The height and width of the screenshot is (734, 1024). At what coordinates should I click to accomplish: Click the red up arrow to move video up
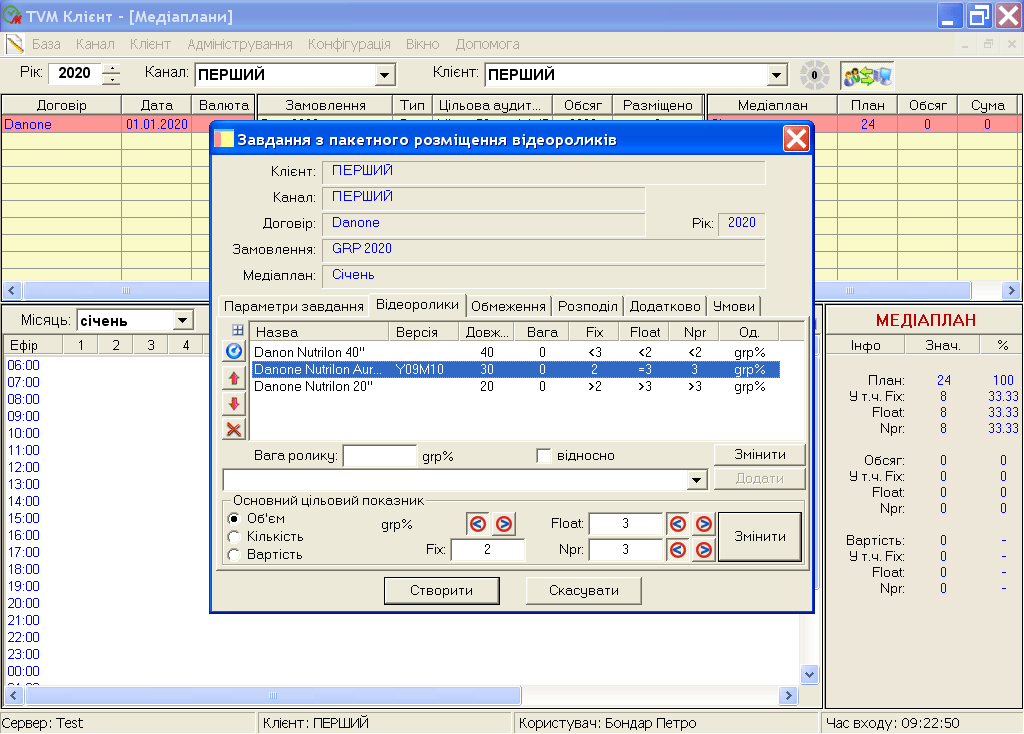234,378
